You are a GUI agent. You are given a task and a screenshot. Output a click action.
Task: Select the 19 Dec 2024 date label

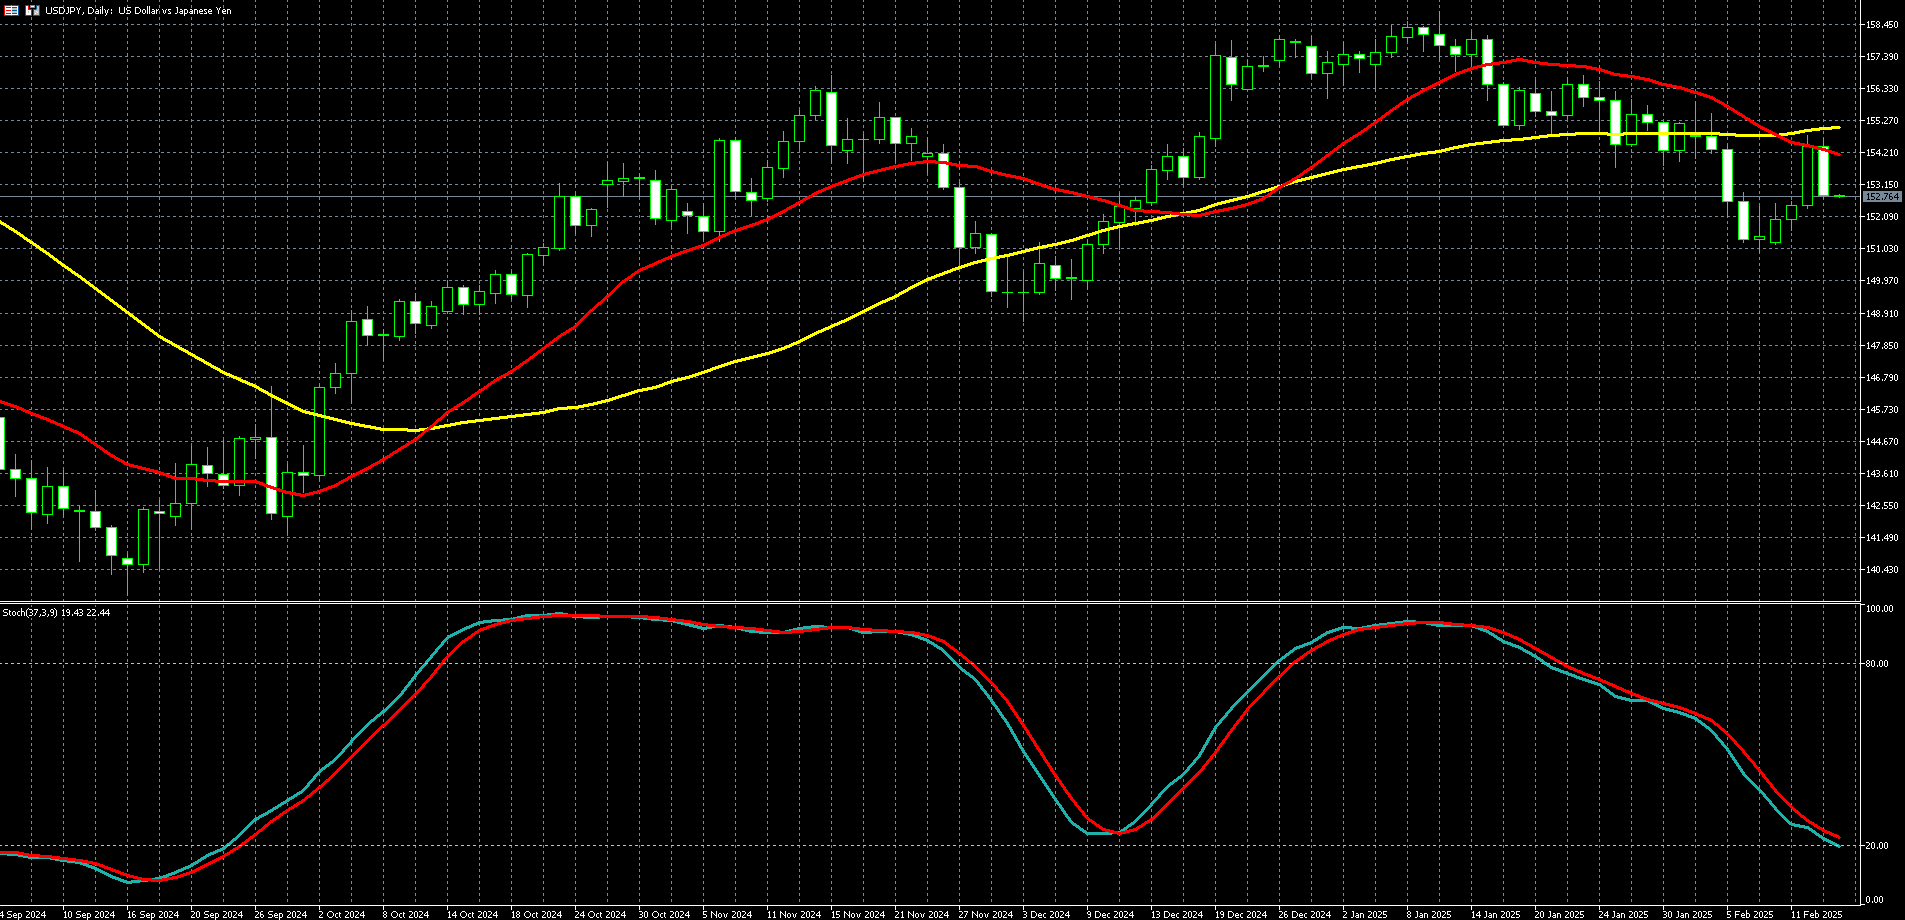coord(1240,915)
